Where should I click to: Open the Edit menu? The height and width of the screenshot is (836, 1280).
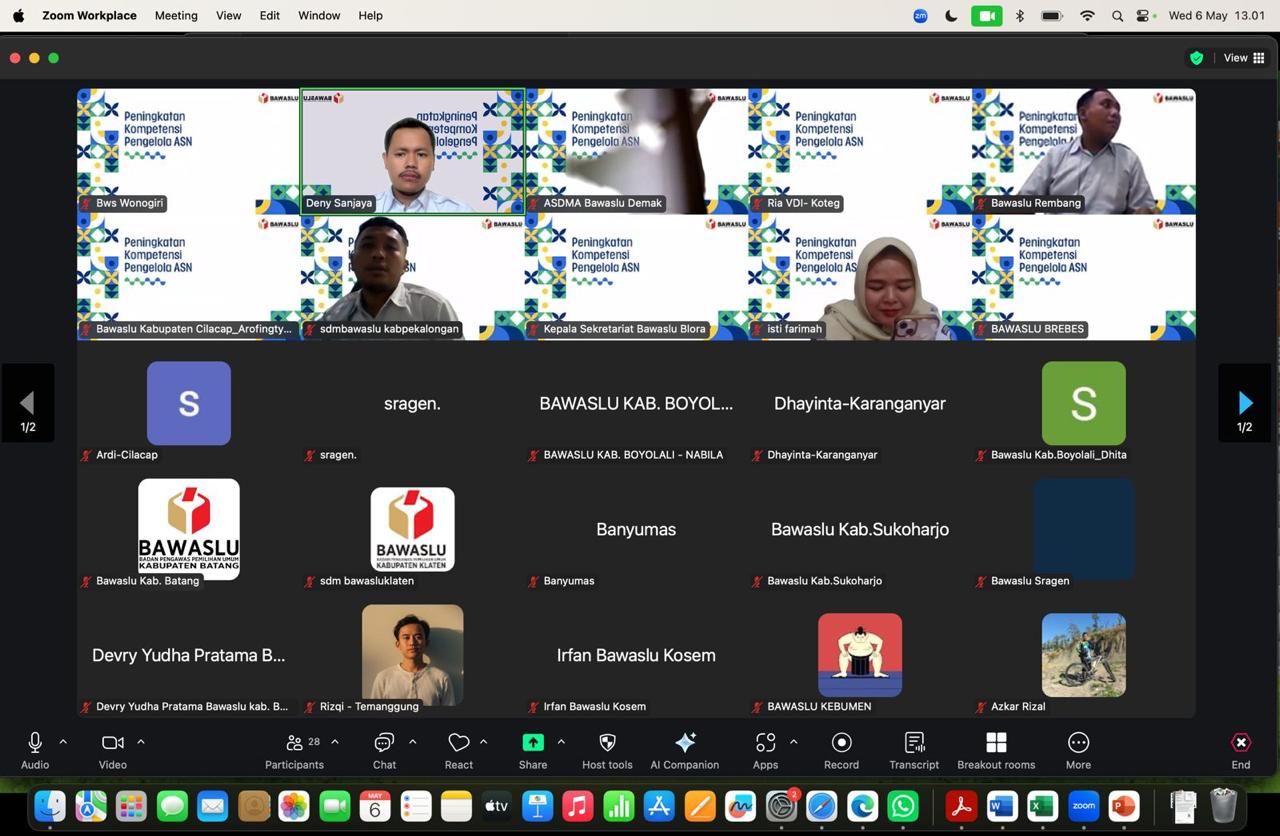[x=270, y=16]
